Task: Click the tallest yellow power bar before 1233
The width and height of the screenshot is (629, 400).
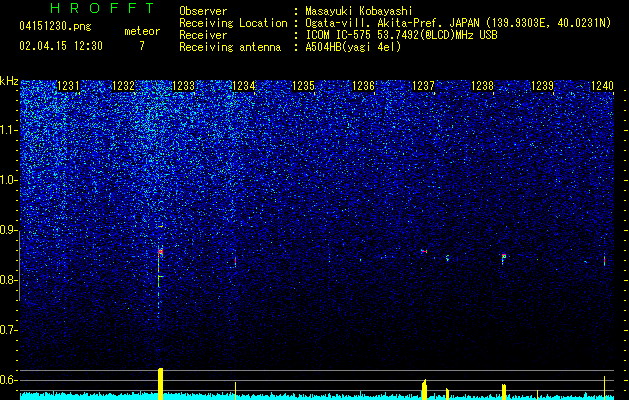Action: point(160,384)
